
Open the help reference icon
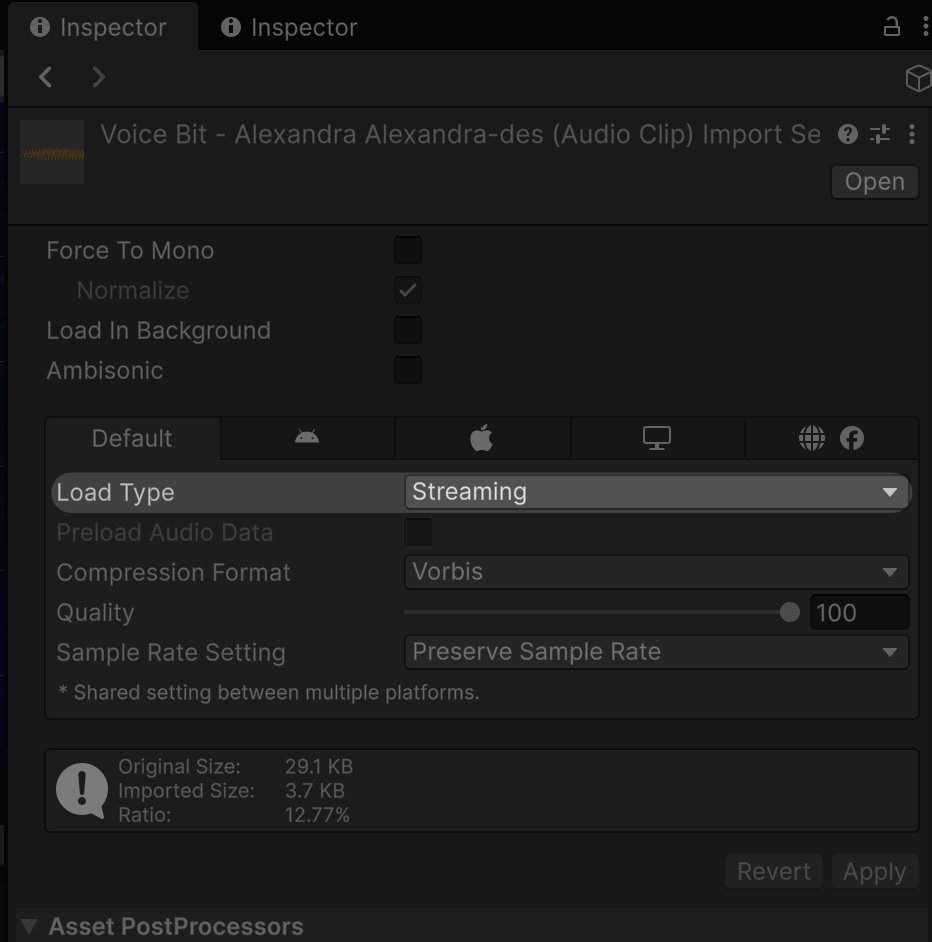pyautogui.click(x=848, y=134)
